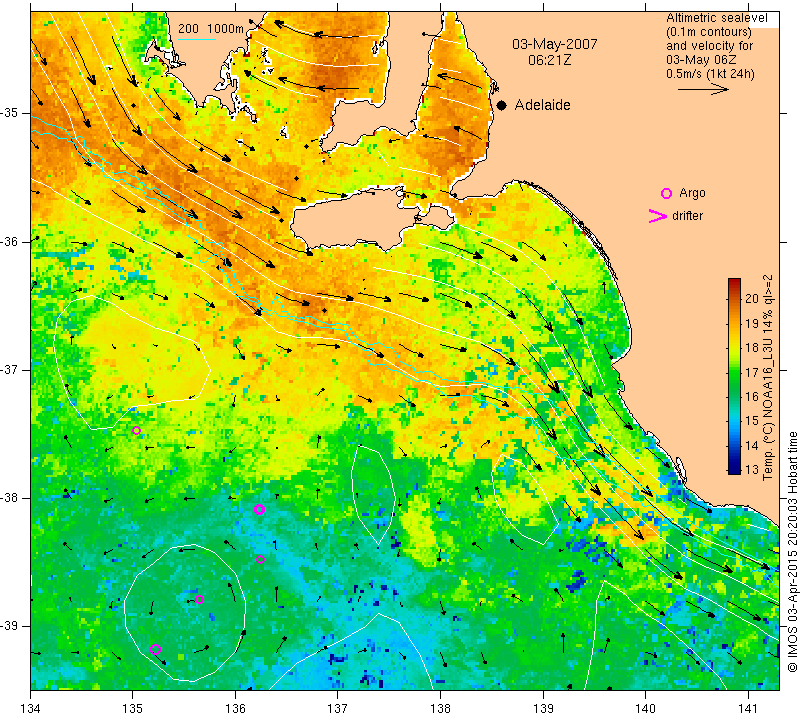
Task: Click the date text '03-May-2007'
Action: point(555,44)
